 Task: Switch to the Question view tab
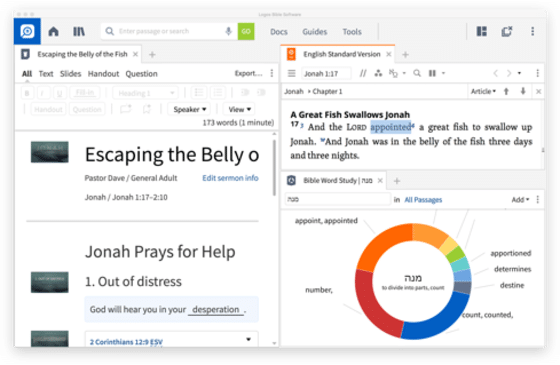[x=141, y=74]
